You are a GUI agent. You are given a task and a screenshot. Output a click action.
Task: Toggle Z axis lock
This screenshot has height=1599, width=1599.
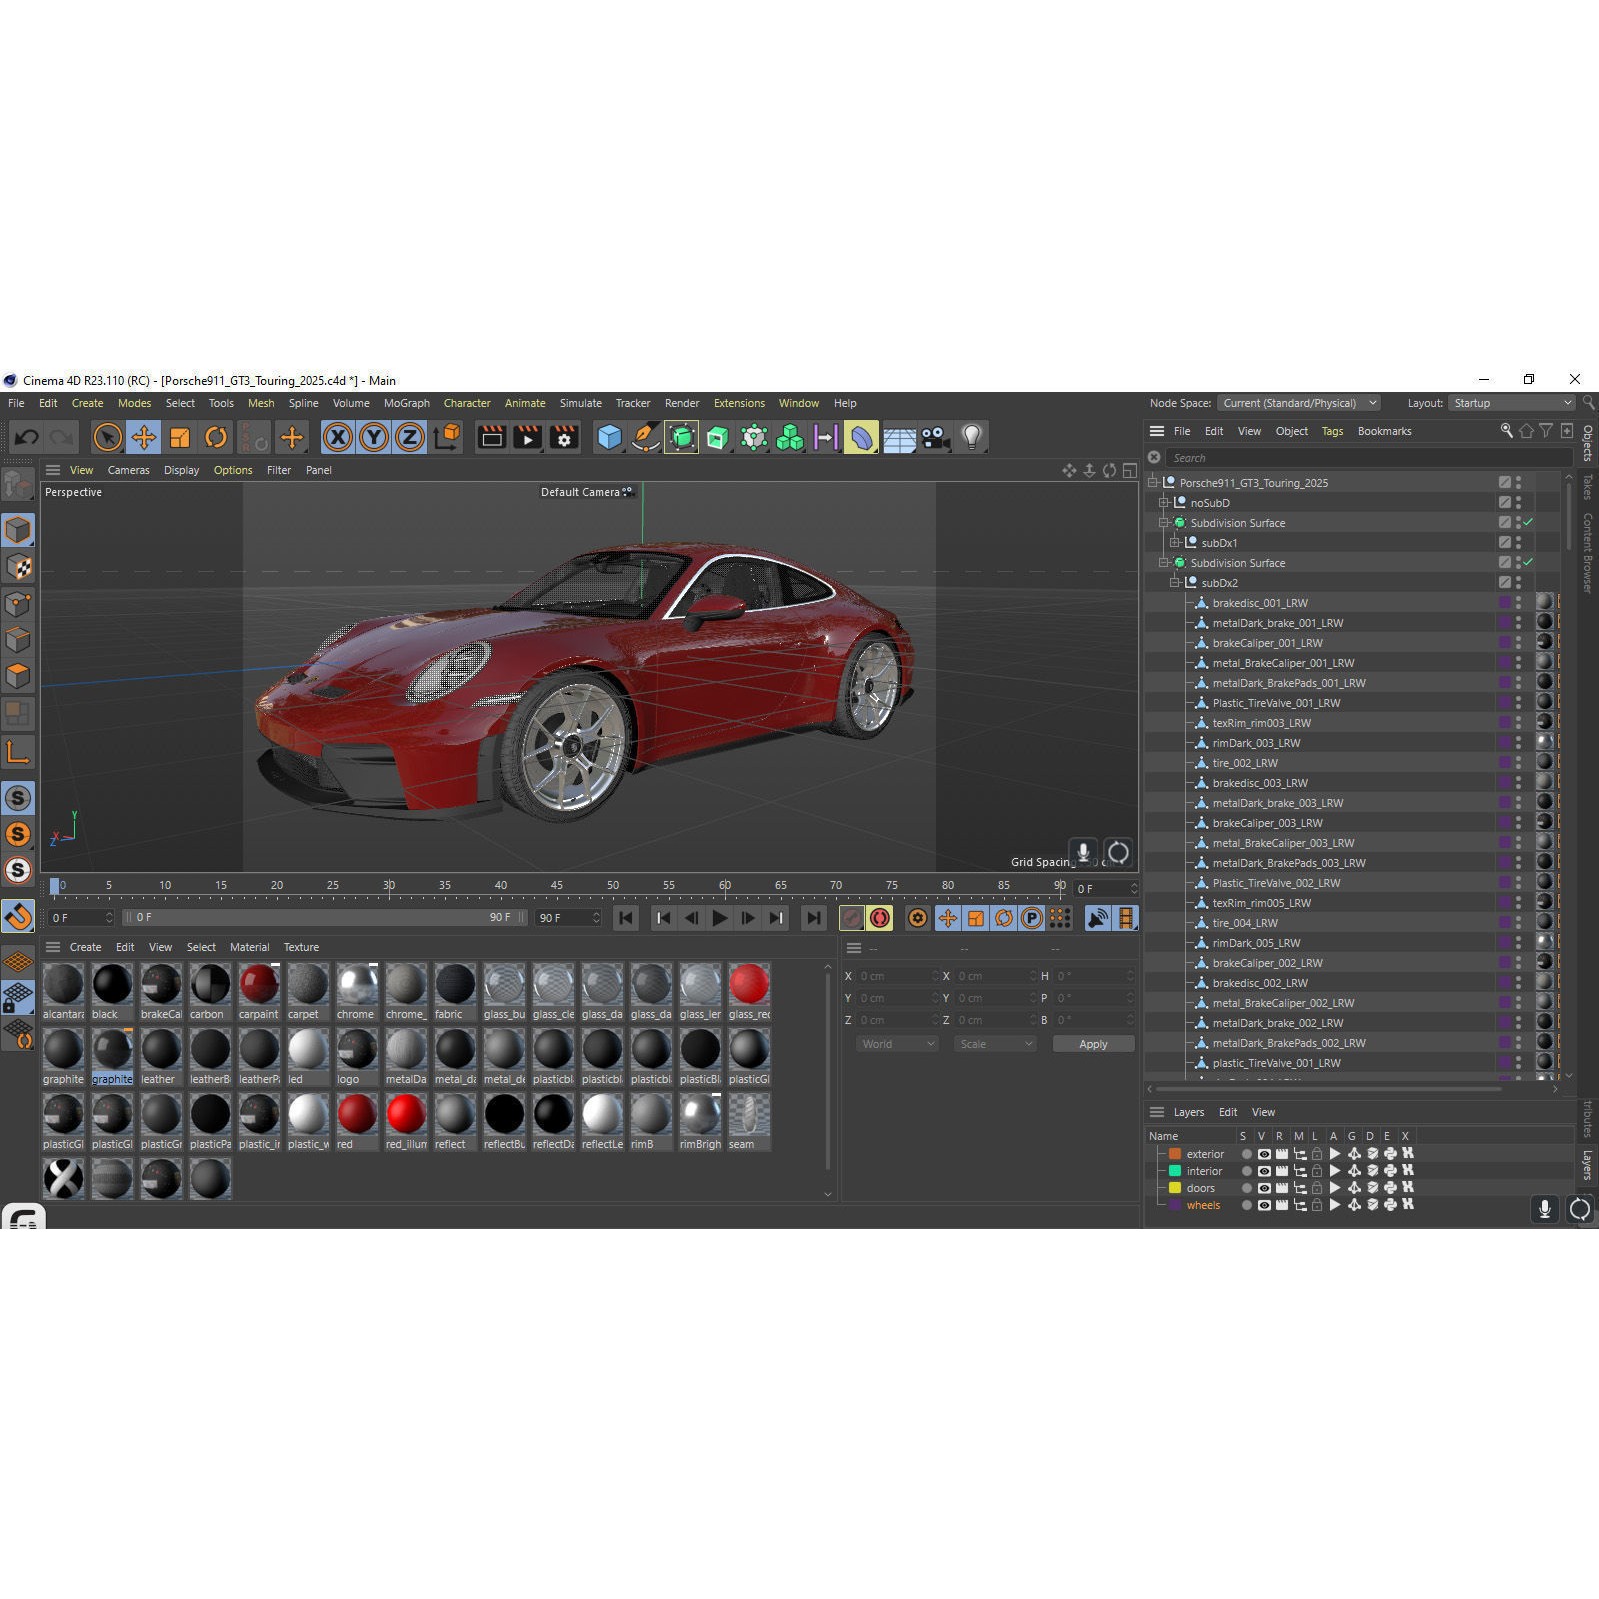[410, 437]
